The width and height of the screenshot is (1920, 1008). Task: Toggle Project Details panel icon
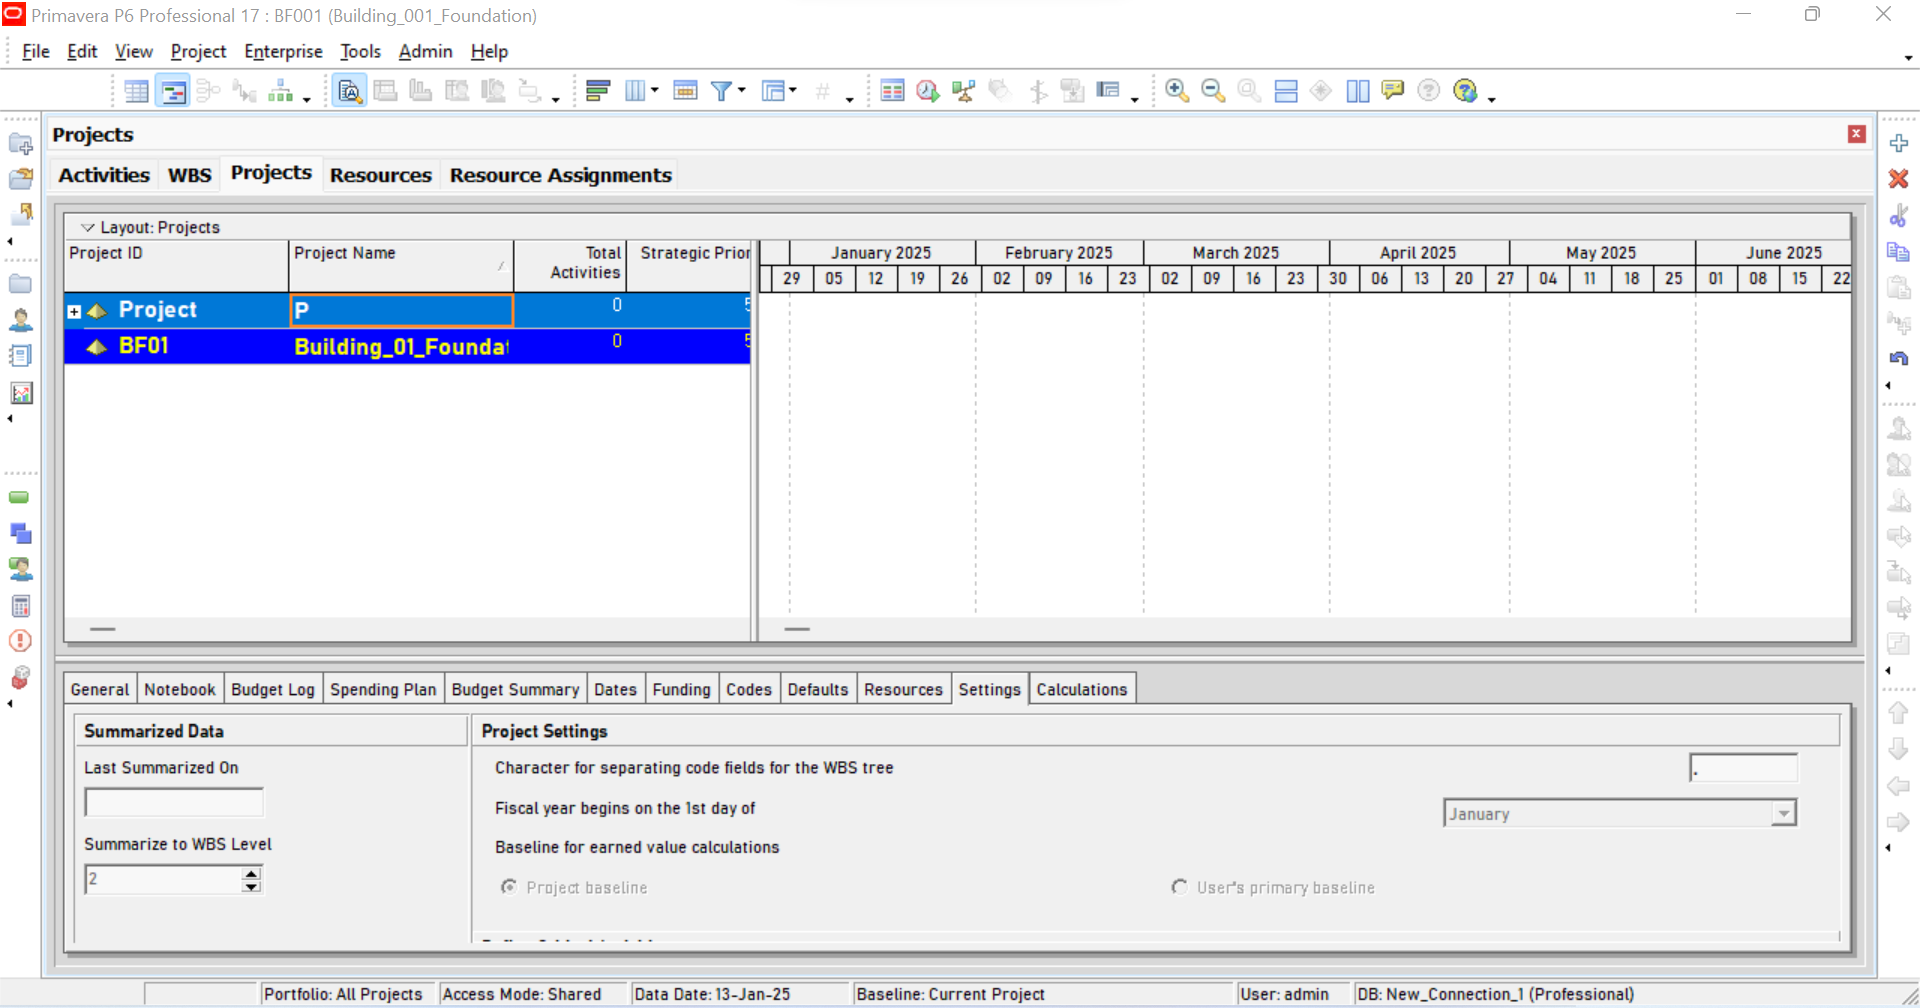pos(349,91)
